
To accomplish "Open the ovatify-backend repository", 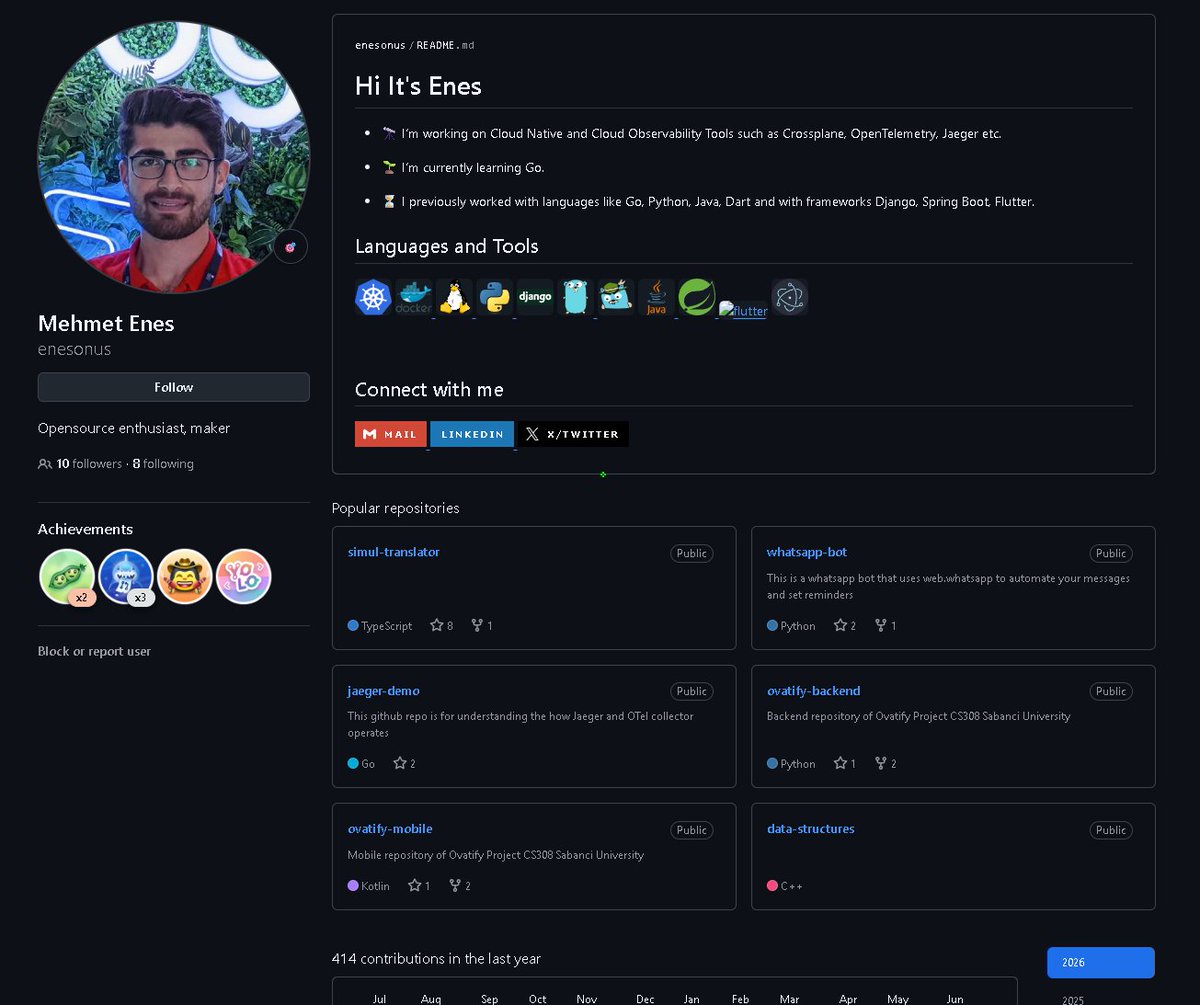I will [814, 691].
